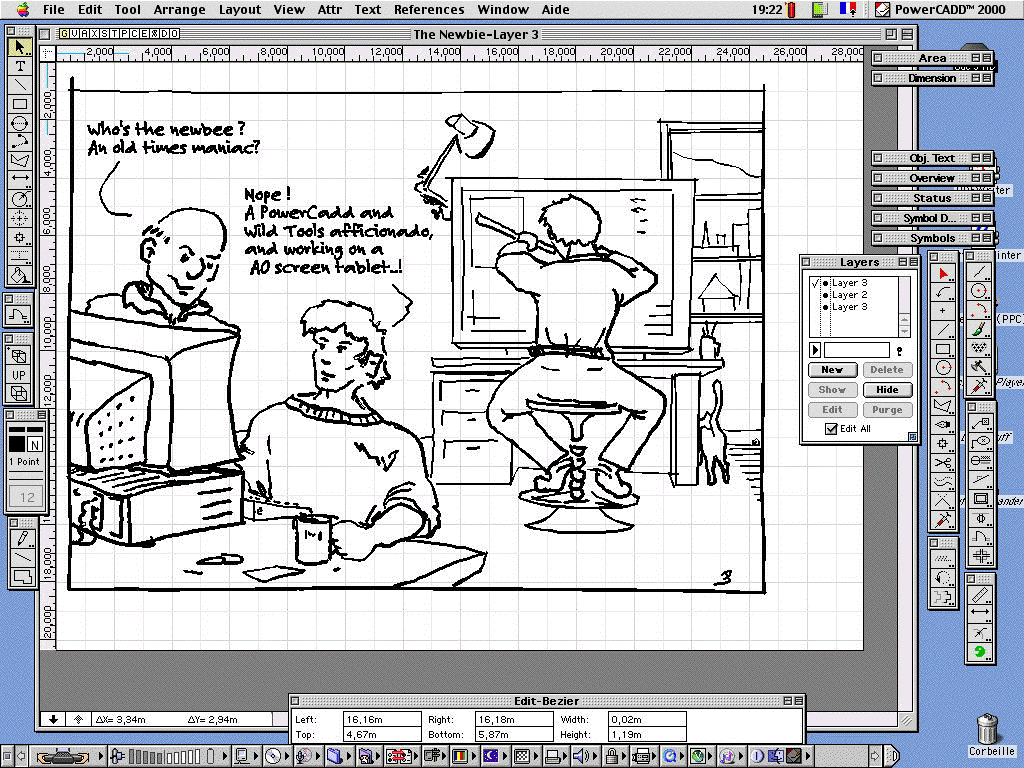The width and height of the screenshot is (1024, 768).
Task: Open the References menu
Action: click(x=429, y=9)
